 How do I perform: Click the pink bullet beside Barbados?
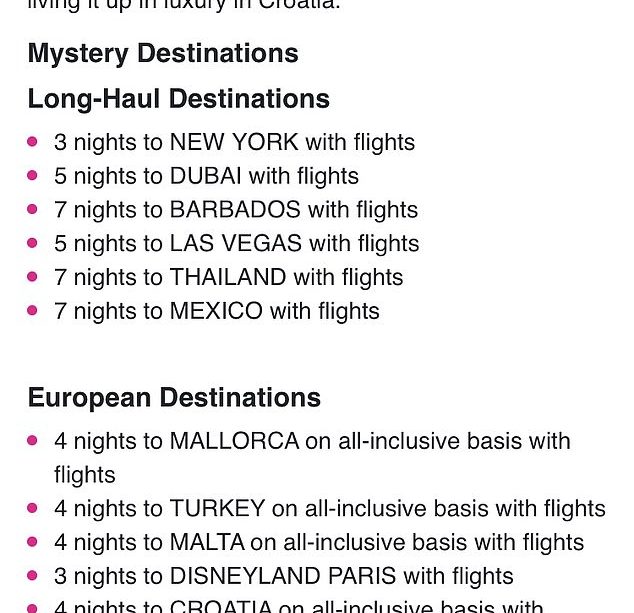click(x=32, y=209)
